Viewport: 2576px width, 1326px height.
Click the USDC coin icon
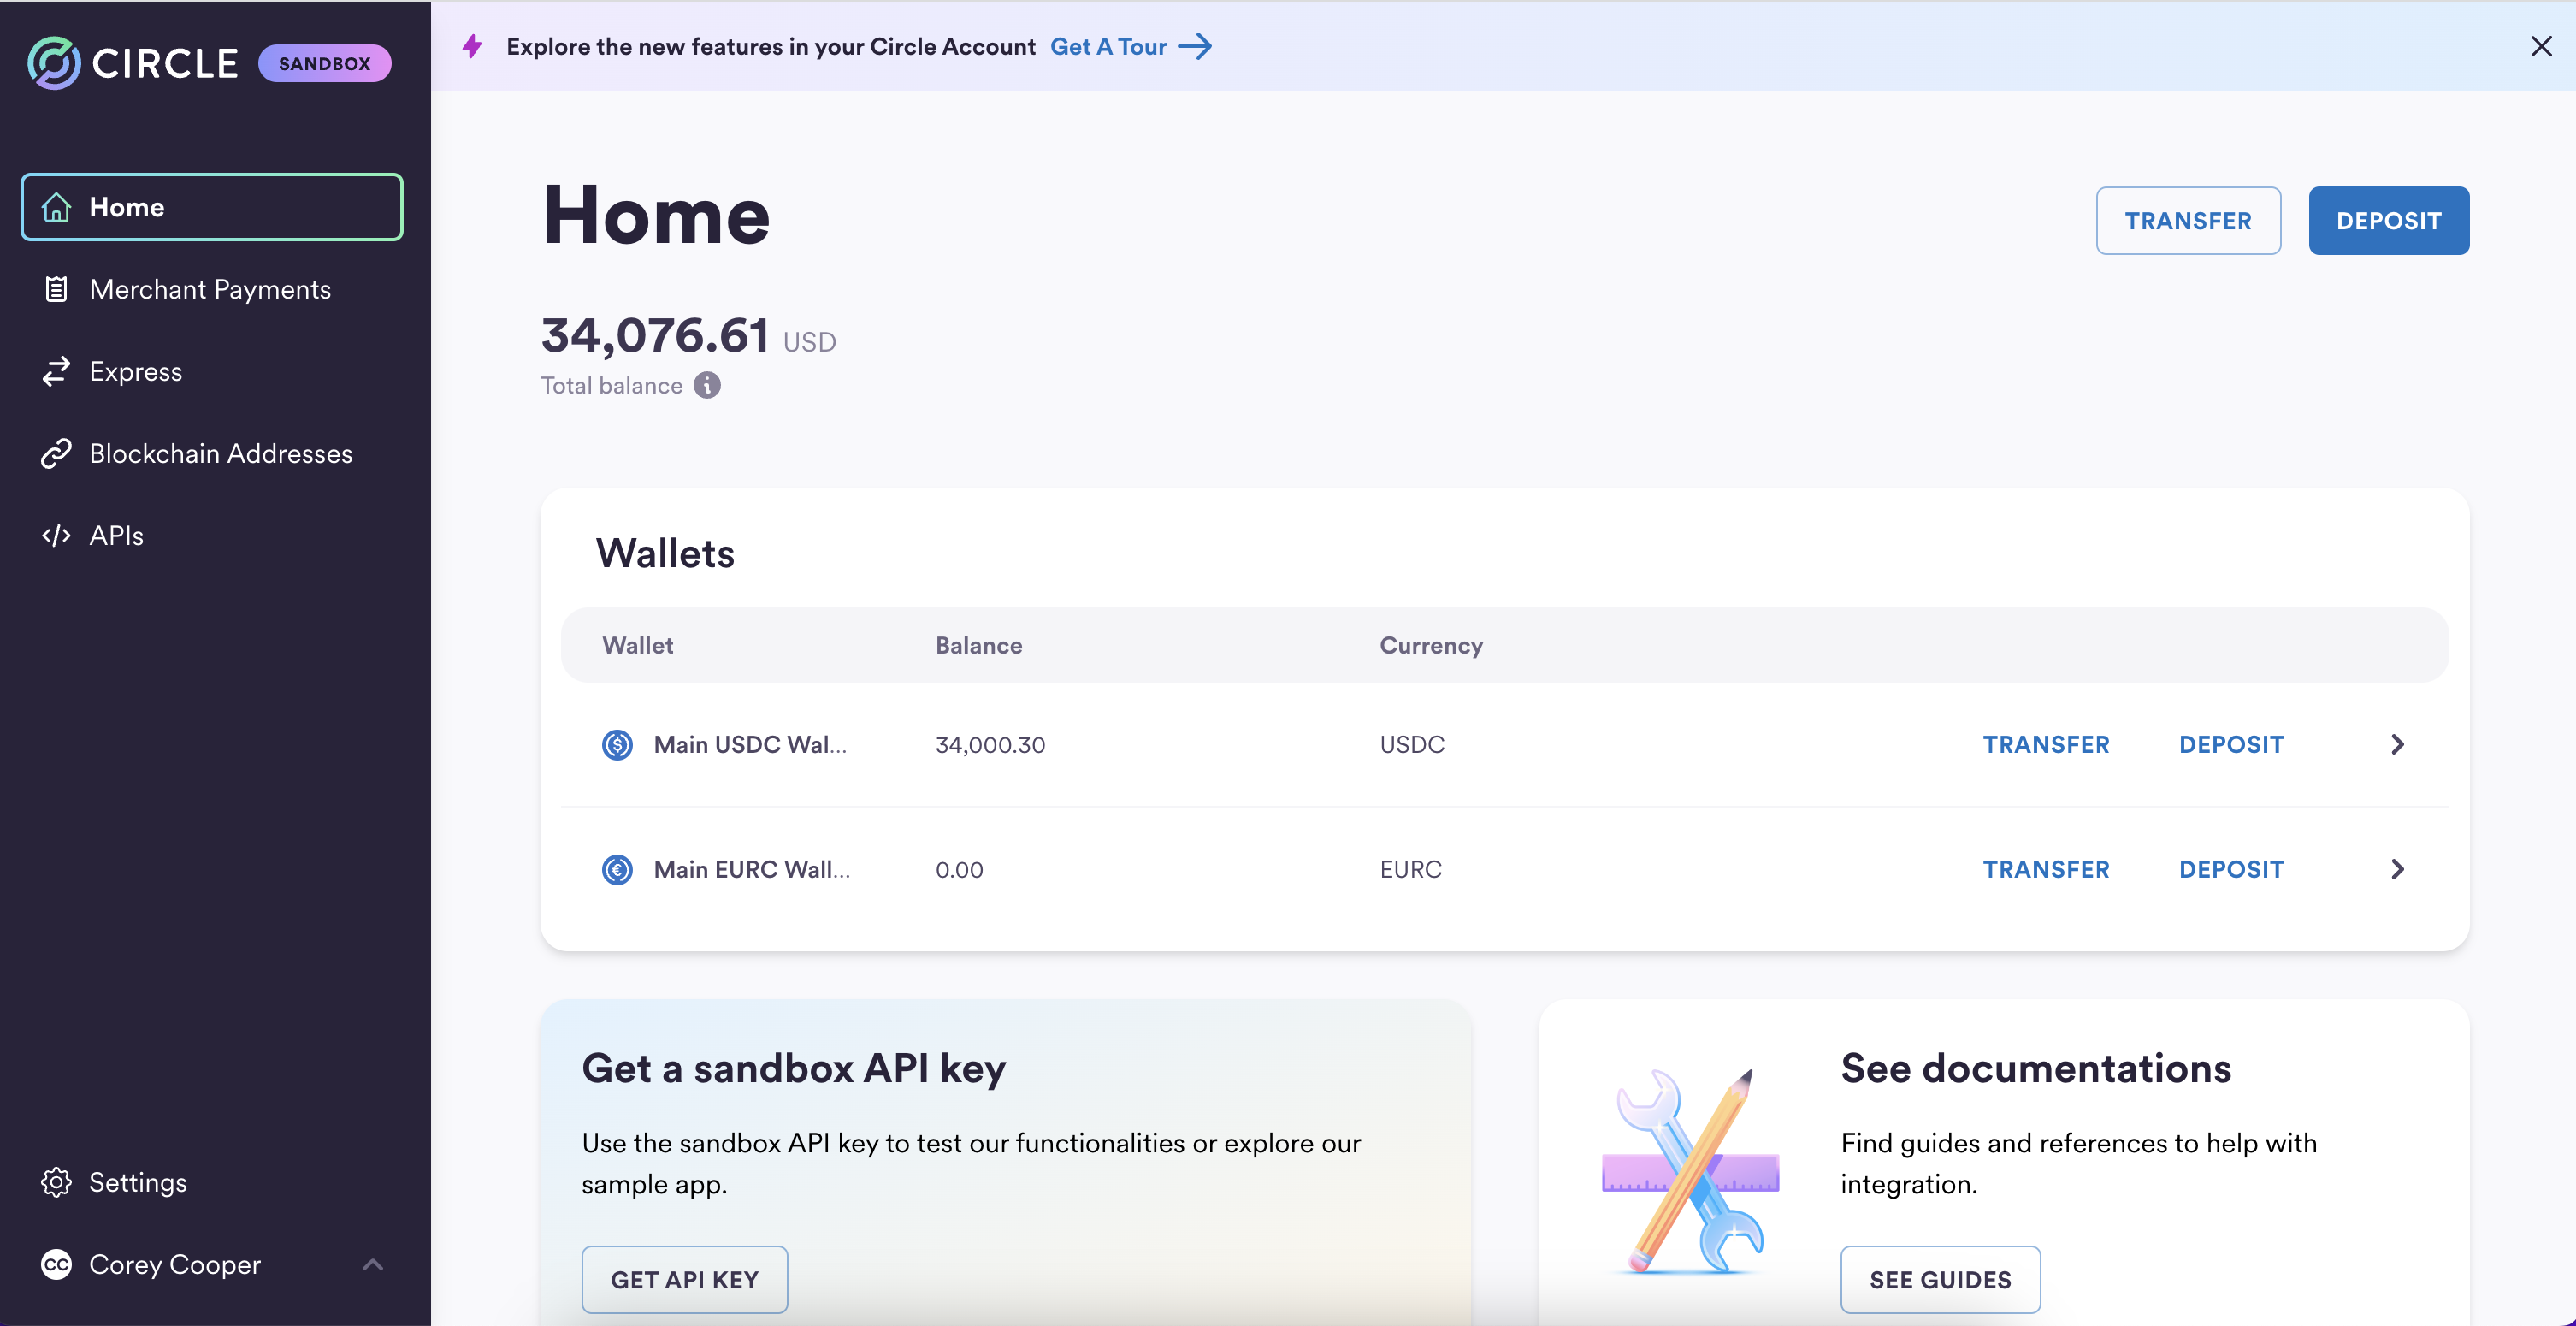point(617,744)
